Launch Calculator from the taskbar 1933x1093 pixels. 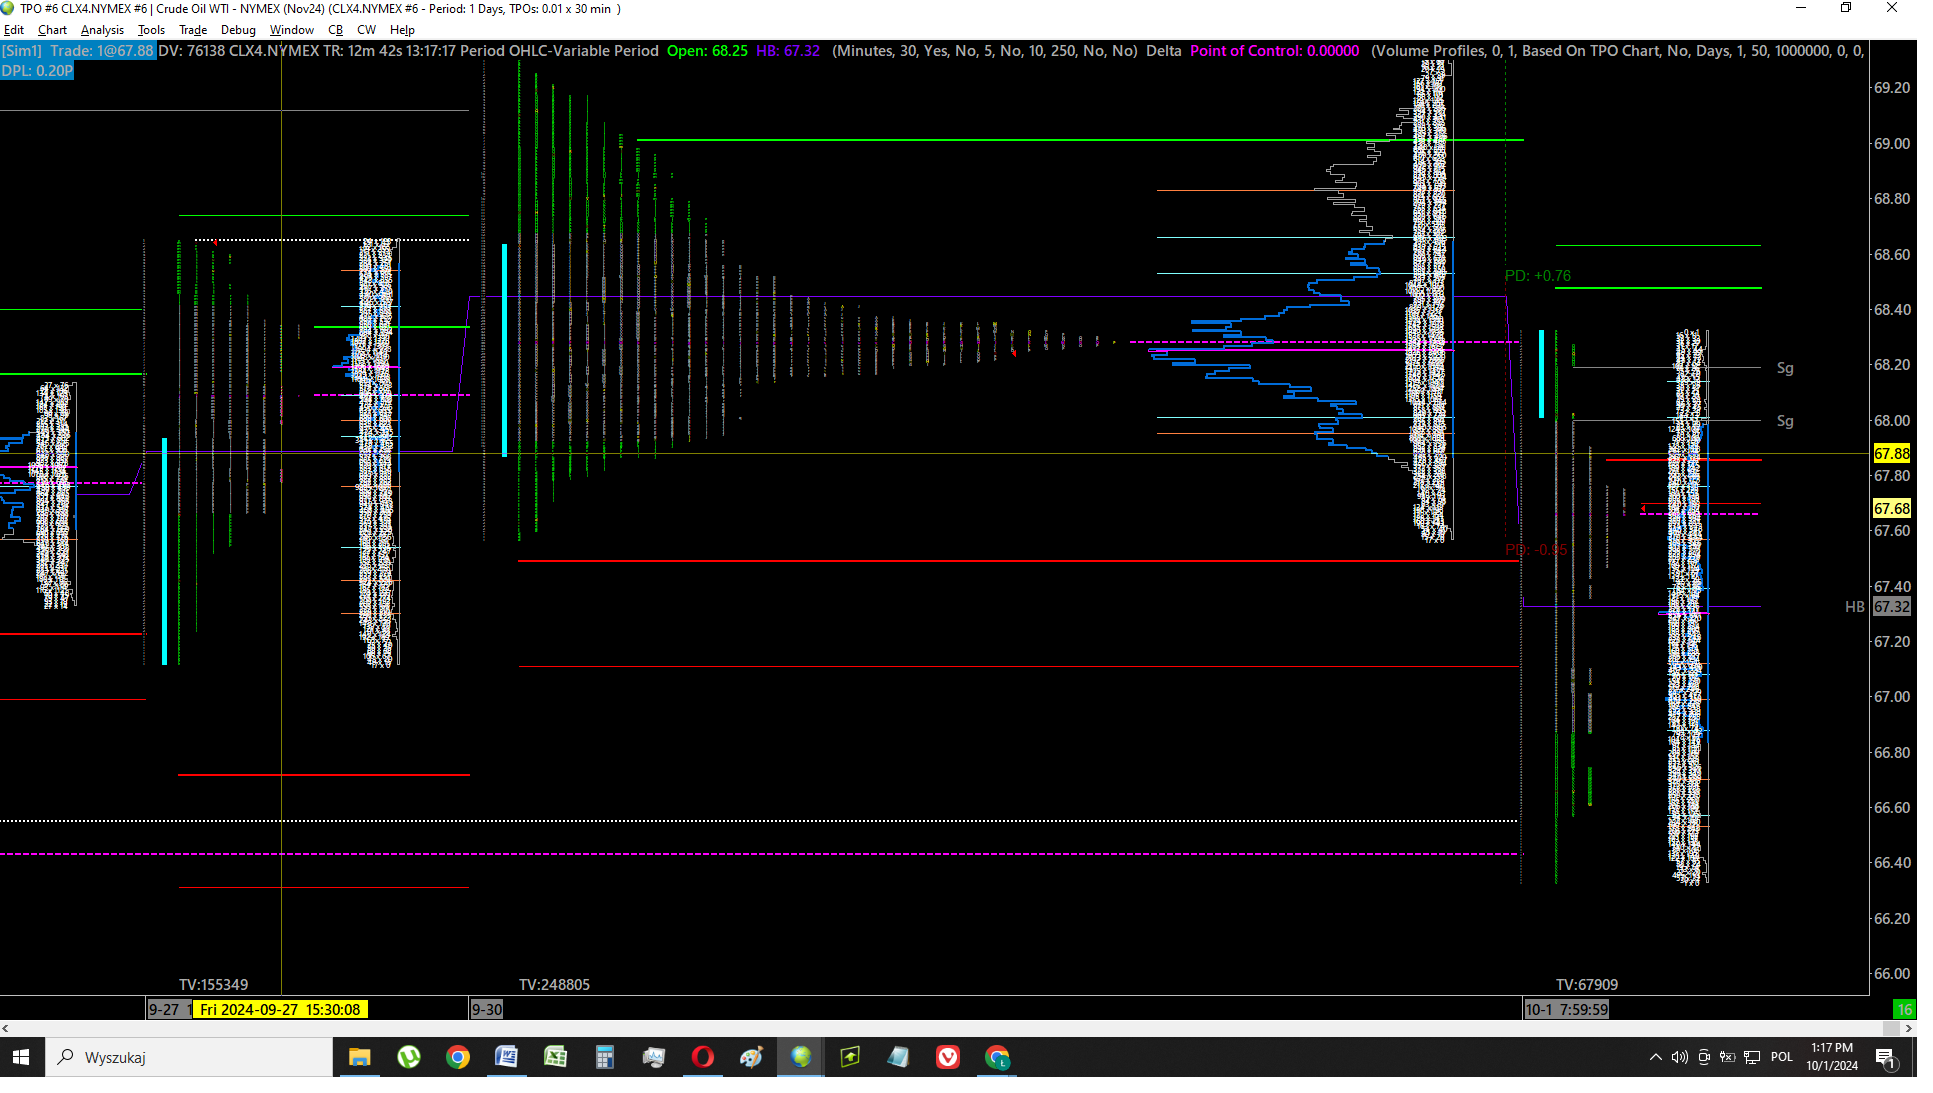(x=605, y=1057)
